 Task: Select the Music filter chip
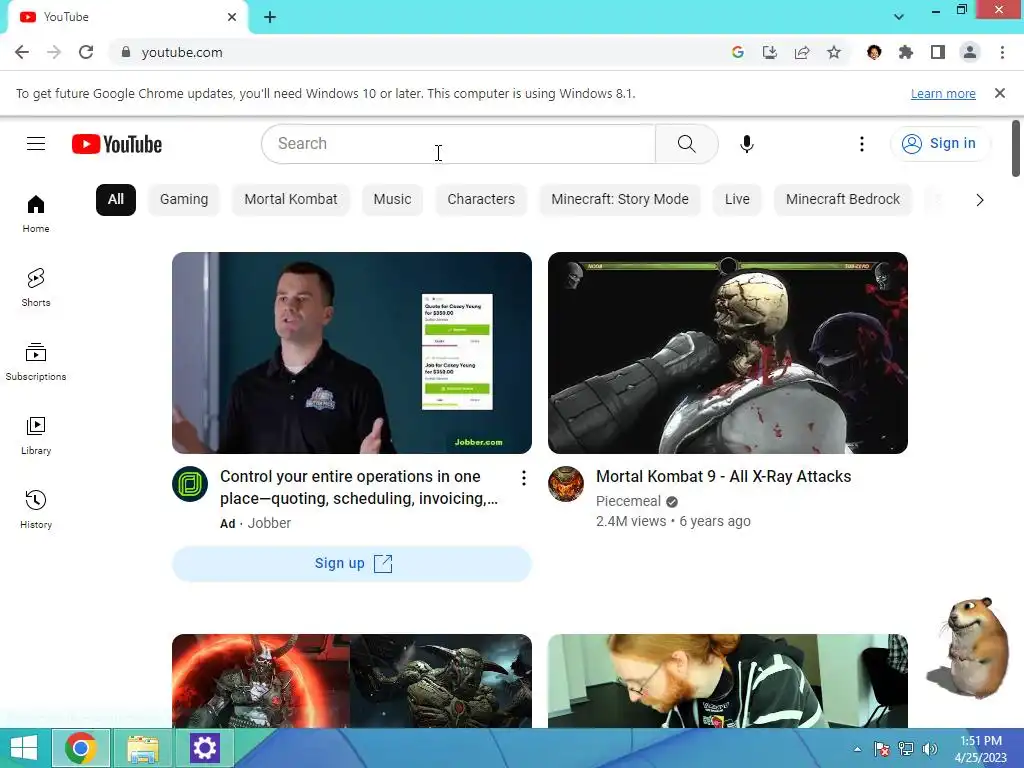(x=392, y=199)
